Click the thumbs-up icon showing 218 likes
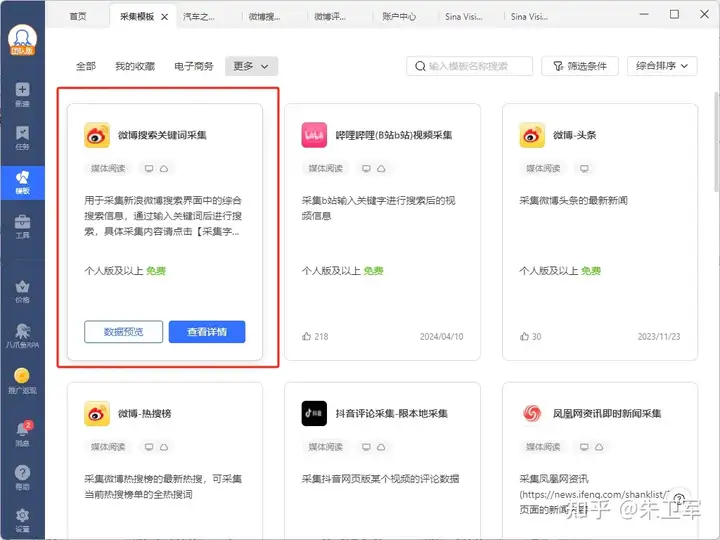Viewport: 720px width, 540px height. pos(306,336)
